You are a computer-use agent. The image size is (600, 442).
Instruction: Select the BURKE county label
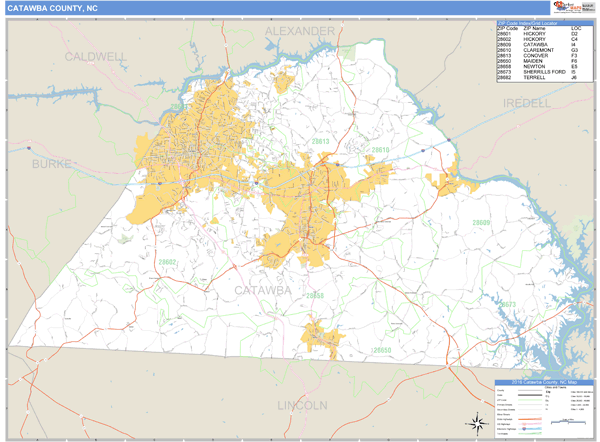(53, 163)
